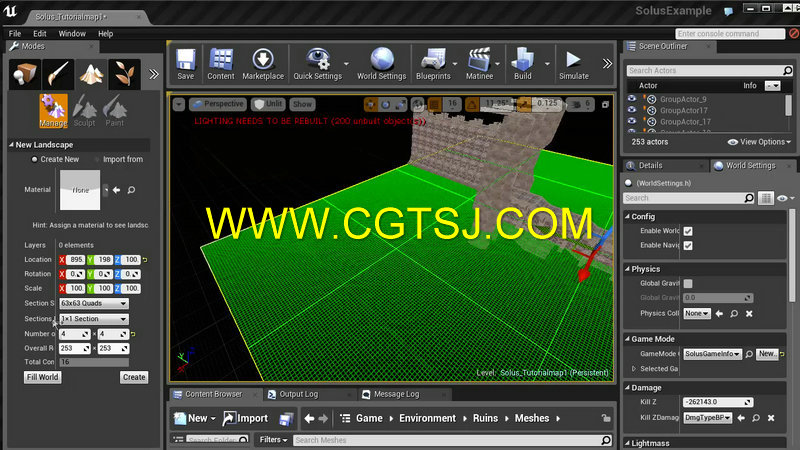Viewport: 800px width, 450px height.
Task: Browse to GameMode asset magnifier
Action: [x=749, y=354]
